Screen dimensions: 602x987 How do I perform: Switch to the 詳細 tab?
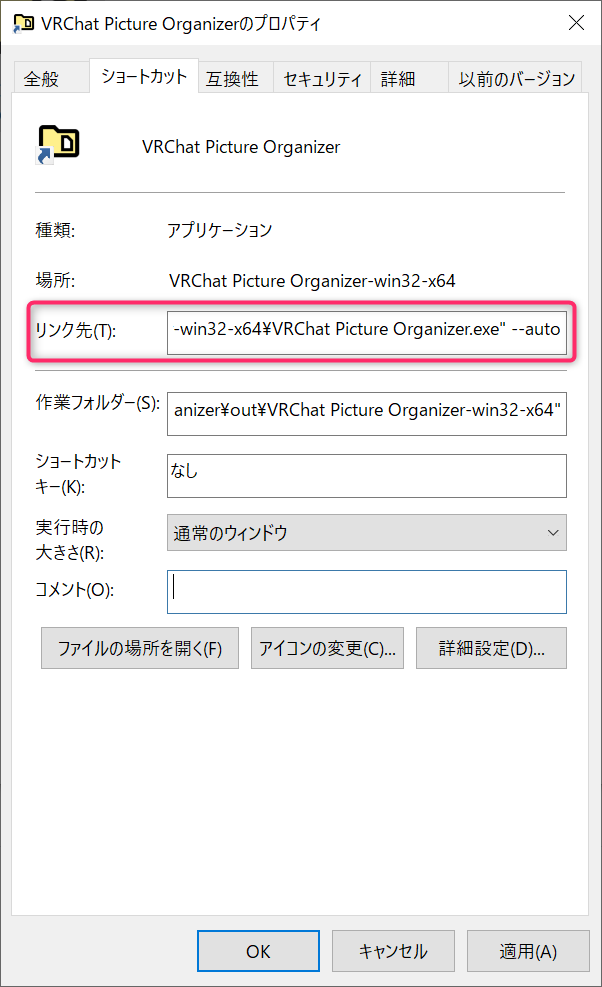[x=409, y=79]
